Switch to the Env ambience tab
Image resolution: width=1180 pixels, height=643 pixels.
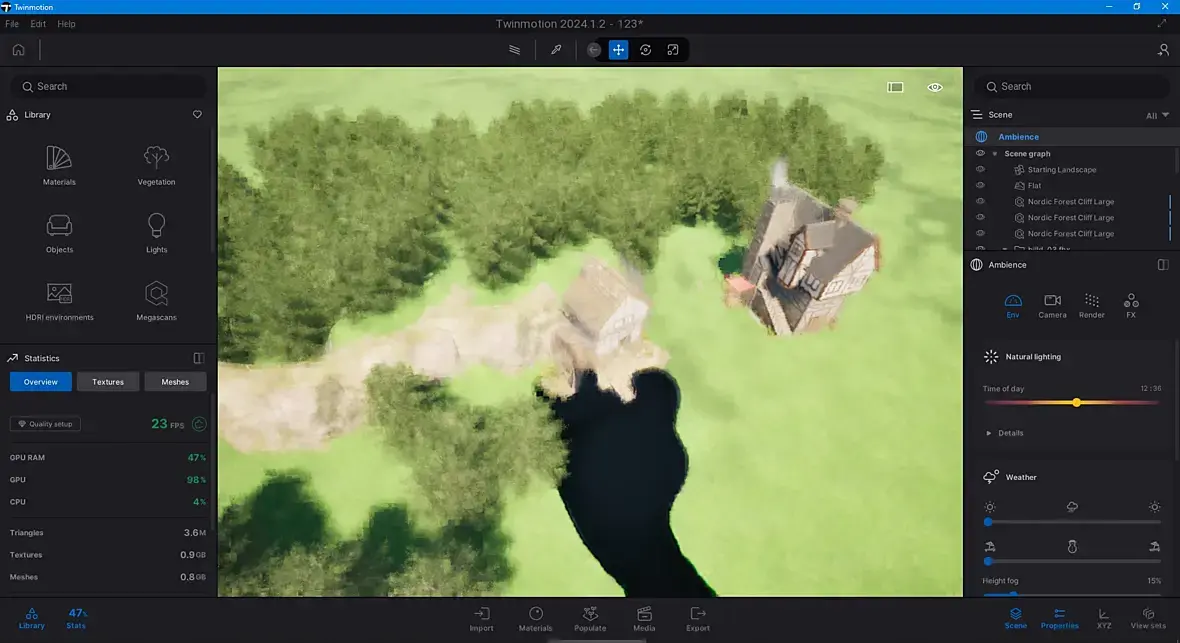(x=1013, y=306)
